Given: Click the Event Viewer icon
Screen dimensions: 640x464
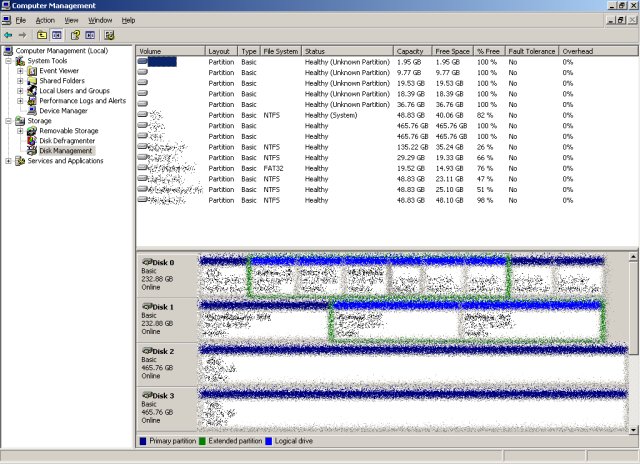Looking at the screenshot, I should 32,71.
